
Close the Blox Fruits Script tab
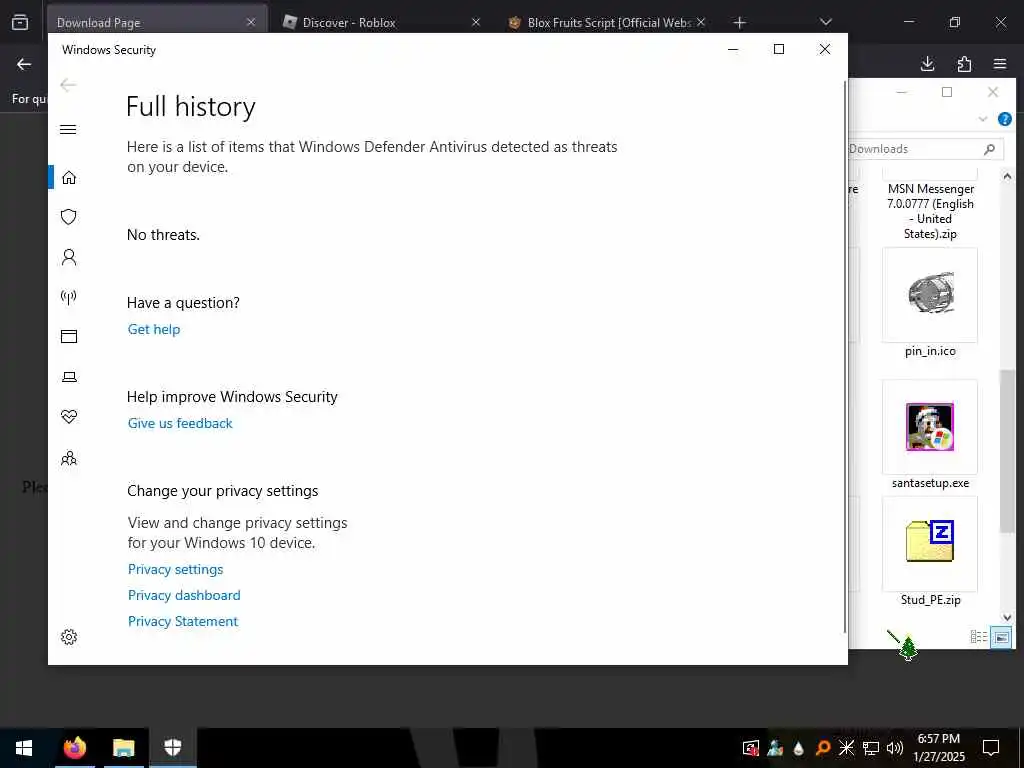click(701, 22)
